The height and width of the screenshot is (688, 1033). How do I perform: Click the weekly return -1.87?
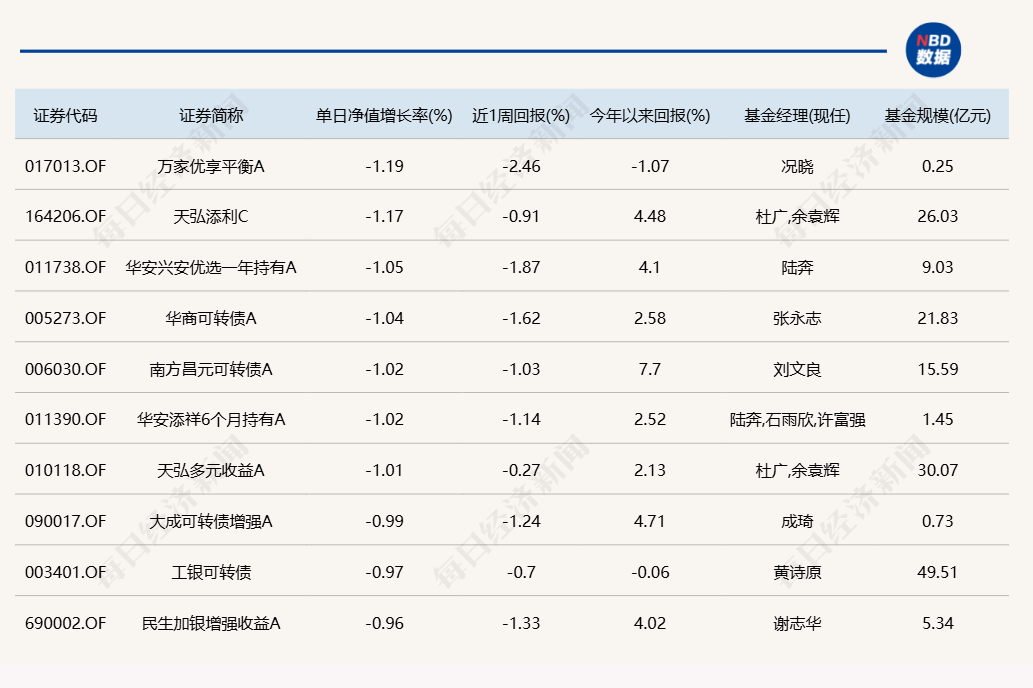tap(521, 267)
